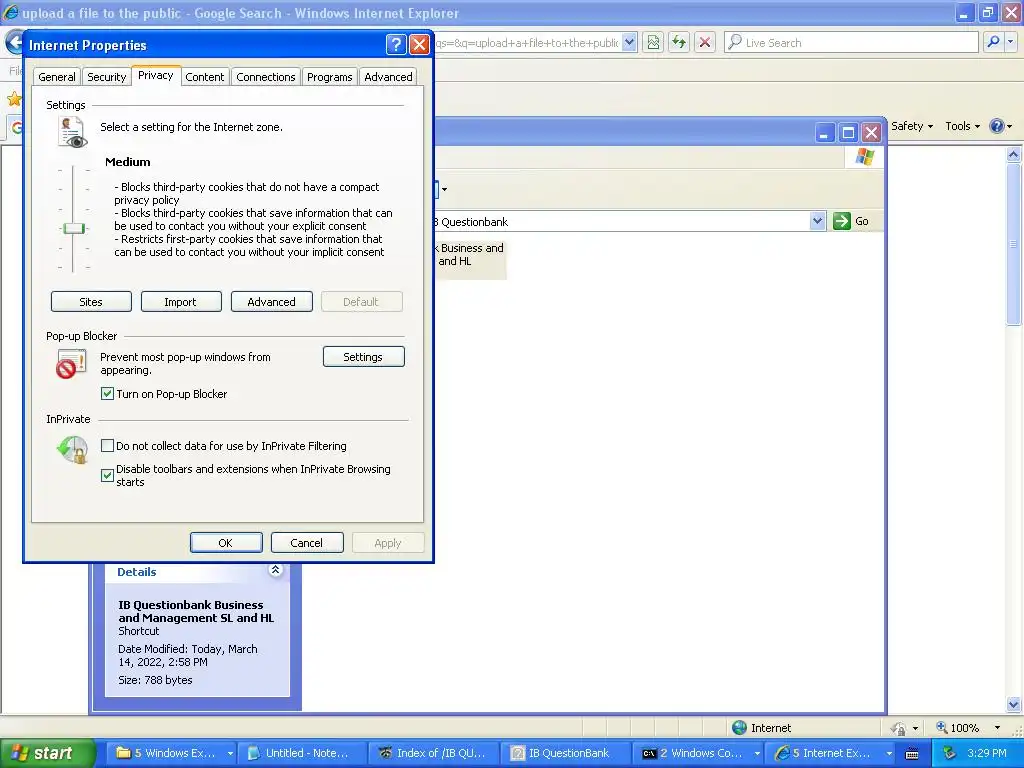The width and height of the screenshot is (1024, 768).
Task: Click the IE Help icon
Action: [997, 126]
